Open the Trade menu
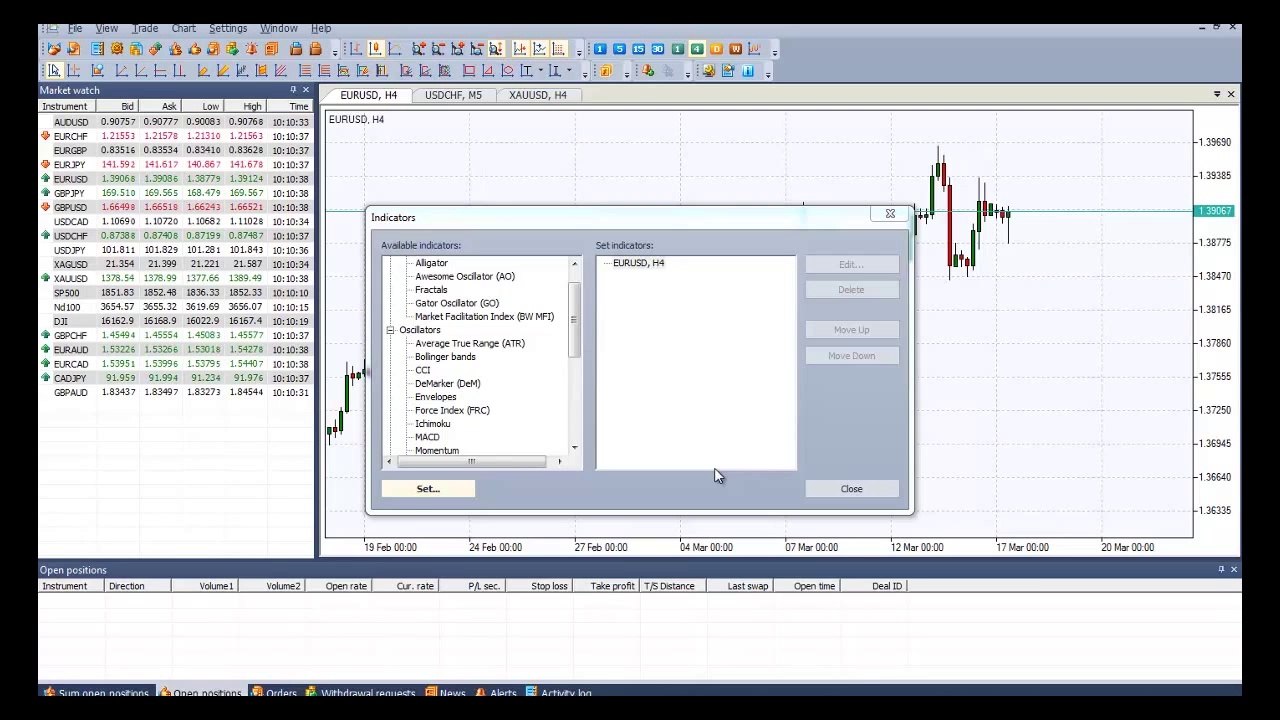1280x720 pixels. coord(145,28)
